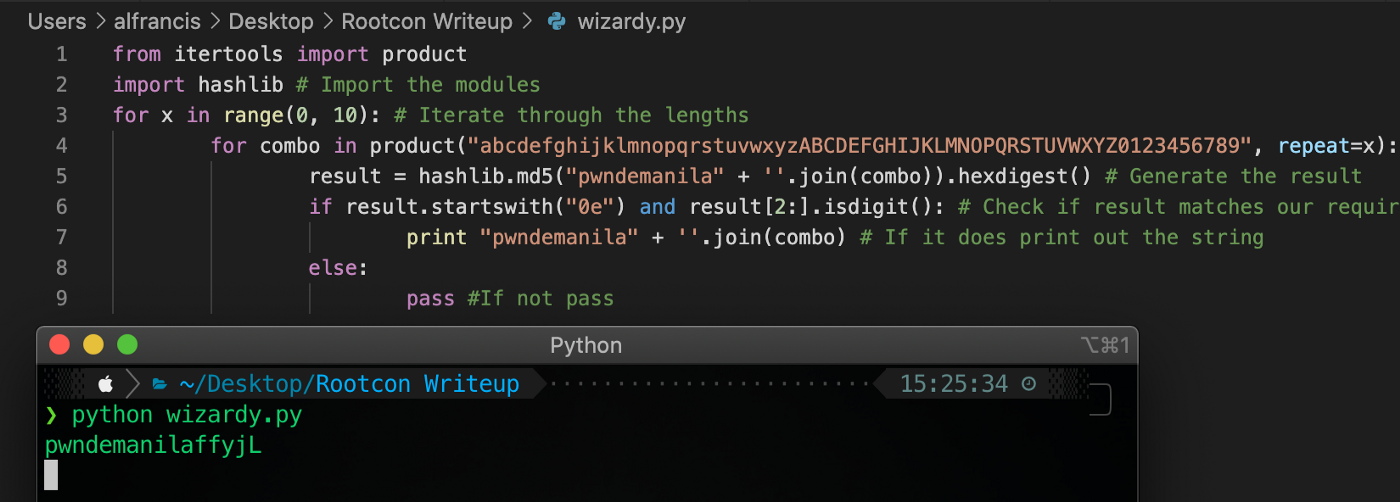Close the Python terminal window

(x=60, y=345)
